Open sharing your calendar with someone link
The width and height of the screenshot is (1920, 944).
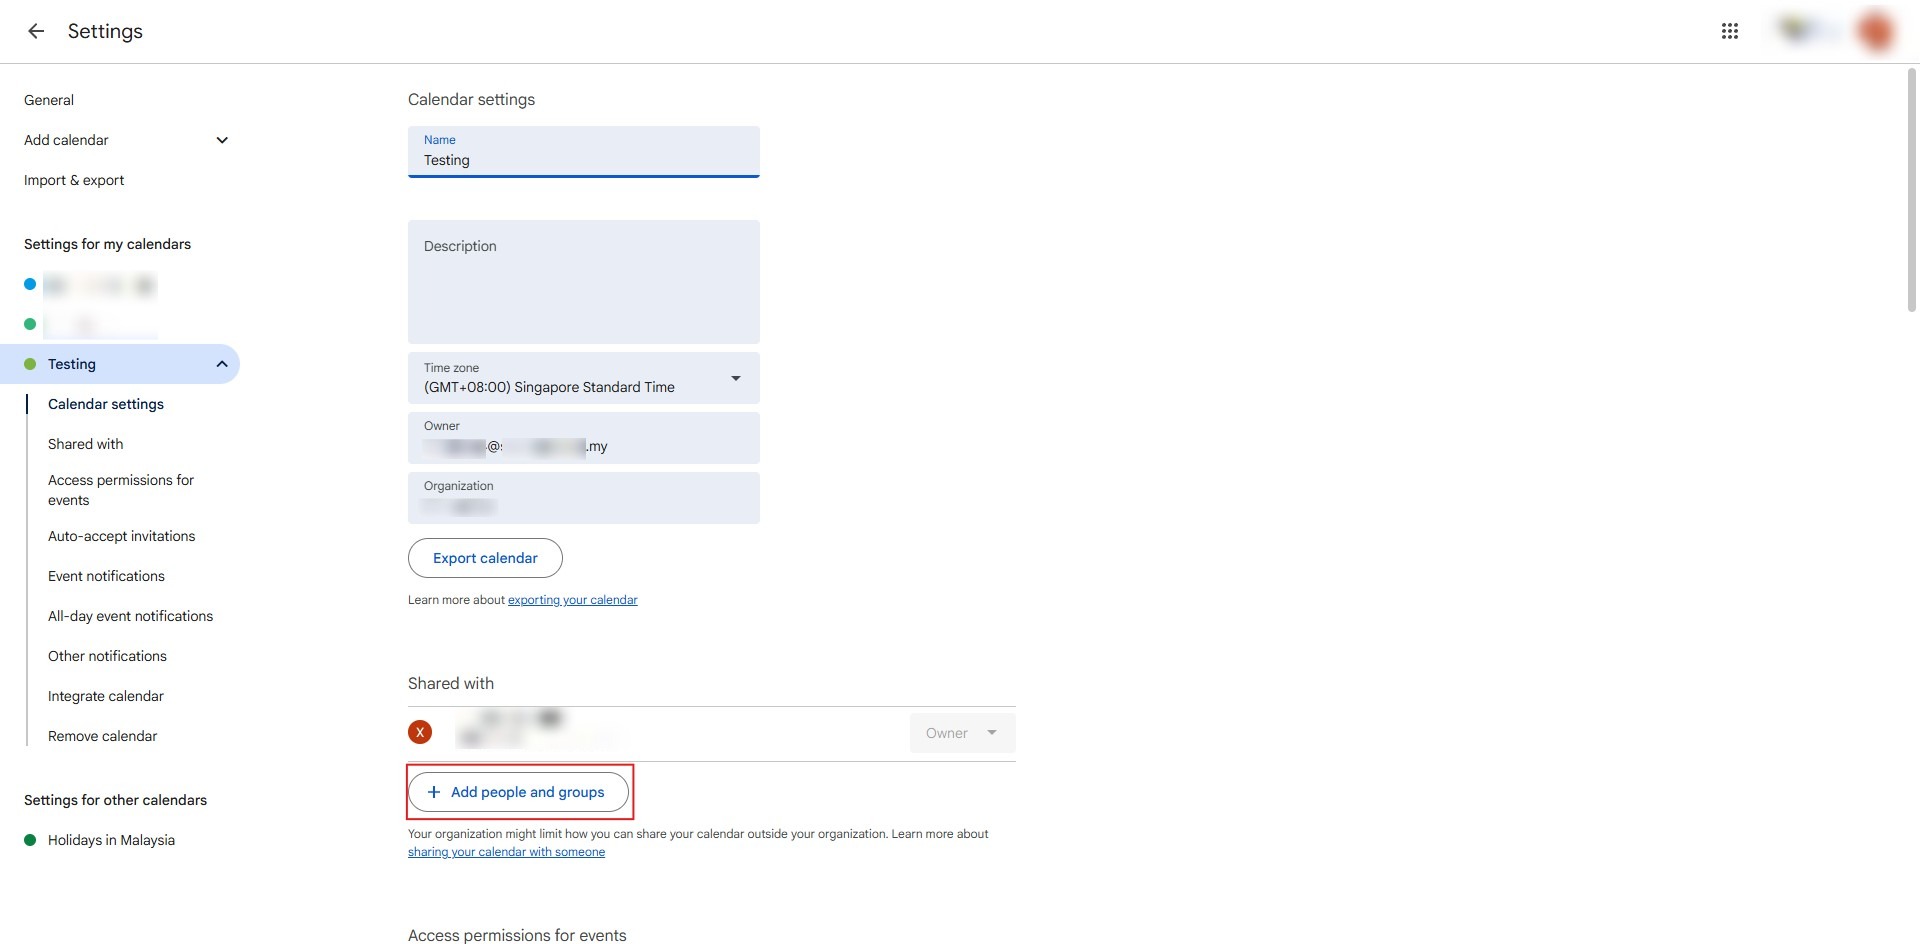coord(506,852)
